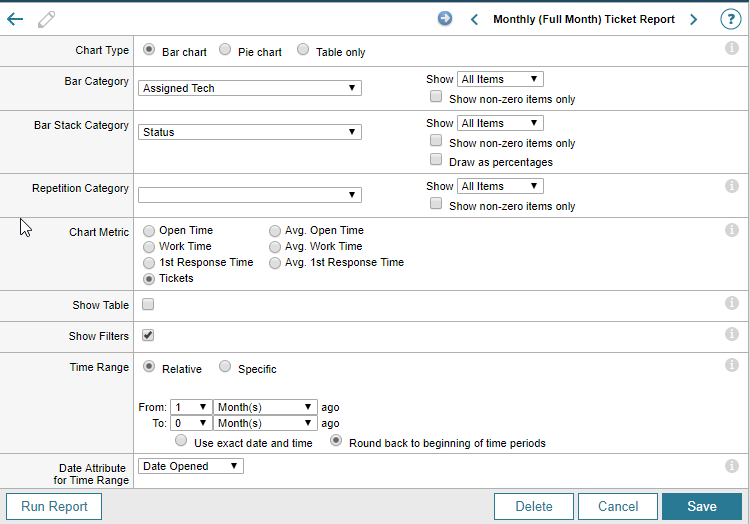The image size is (750, 524).
Task: Open the Bar Category dropdown Assigned Tech
Action: point(250,88)
